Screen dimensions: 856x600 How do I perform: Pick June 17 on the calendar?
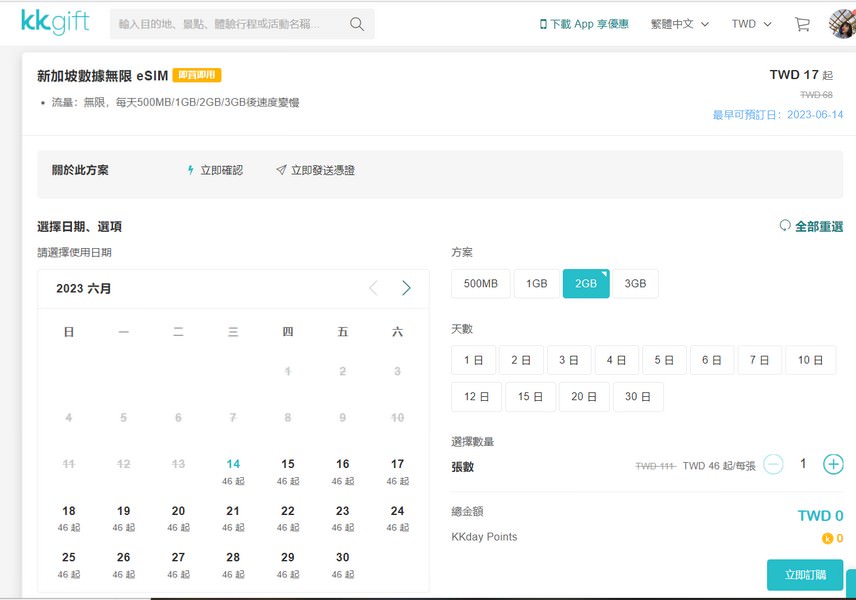click(x=397, y=472)
